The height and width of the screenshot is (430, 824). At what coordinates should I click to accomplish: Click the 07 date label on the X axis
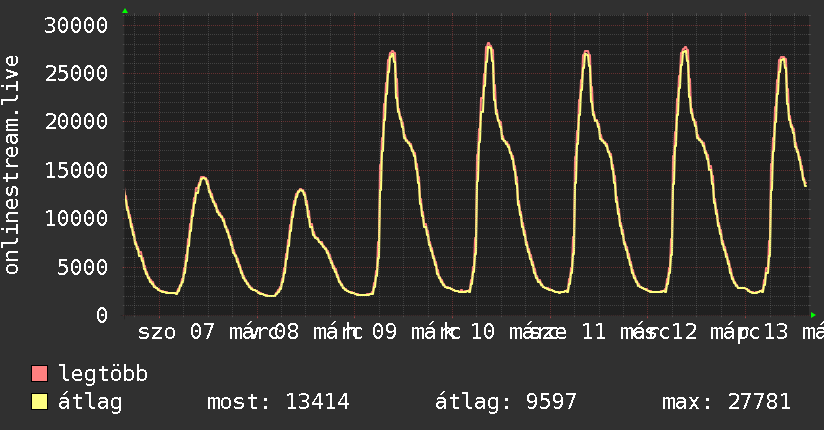click(x=202, y=331)
